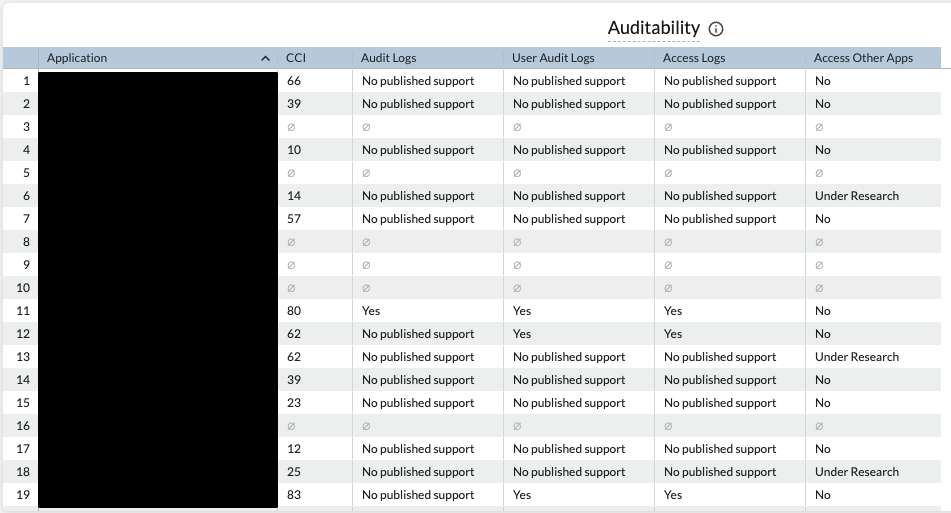Click Access Other Apps 'No' in row 11
This screenshot has width=951, height=513.
point(822,310)
